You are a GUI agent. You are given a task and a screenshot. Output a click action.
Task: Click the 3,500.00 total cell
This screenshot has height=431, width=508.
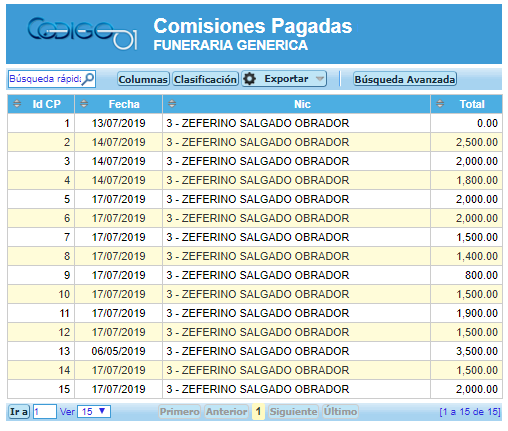click(x=466, y=351)
